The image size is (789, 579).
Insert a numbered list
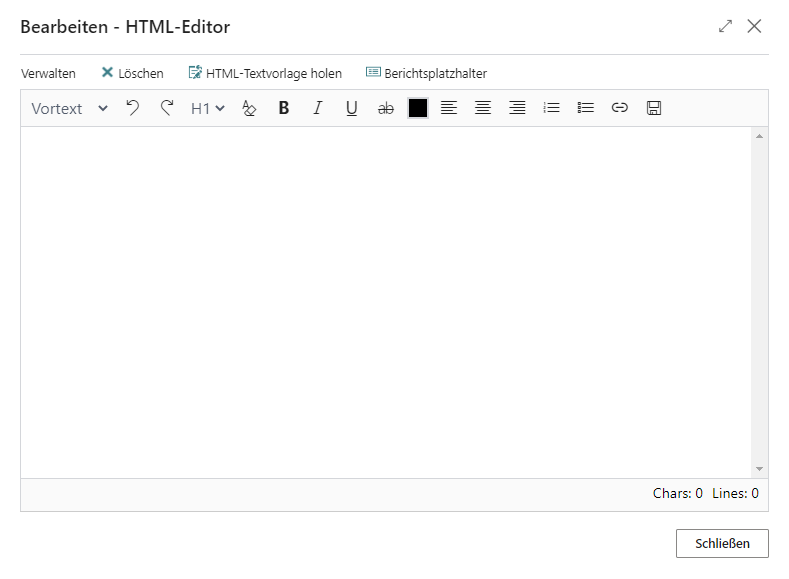click(551, 108)
